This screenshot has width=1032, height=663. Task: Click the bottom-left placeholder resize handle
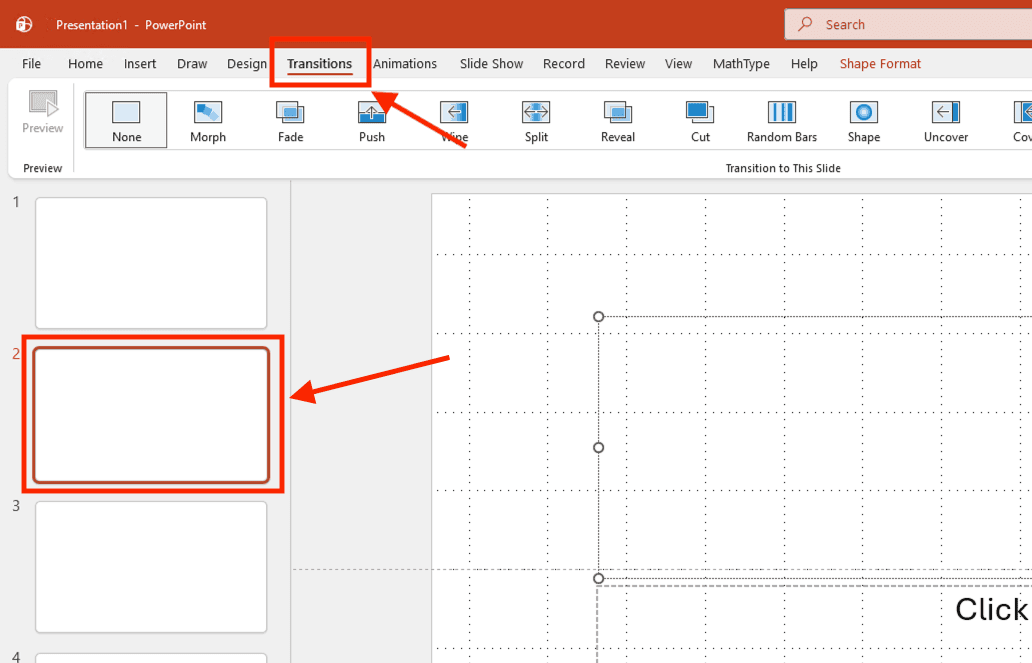tap(598, 578)
